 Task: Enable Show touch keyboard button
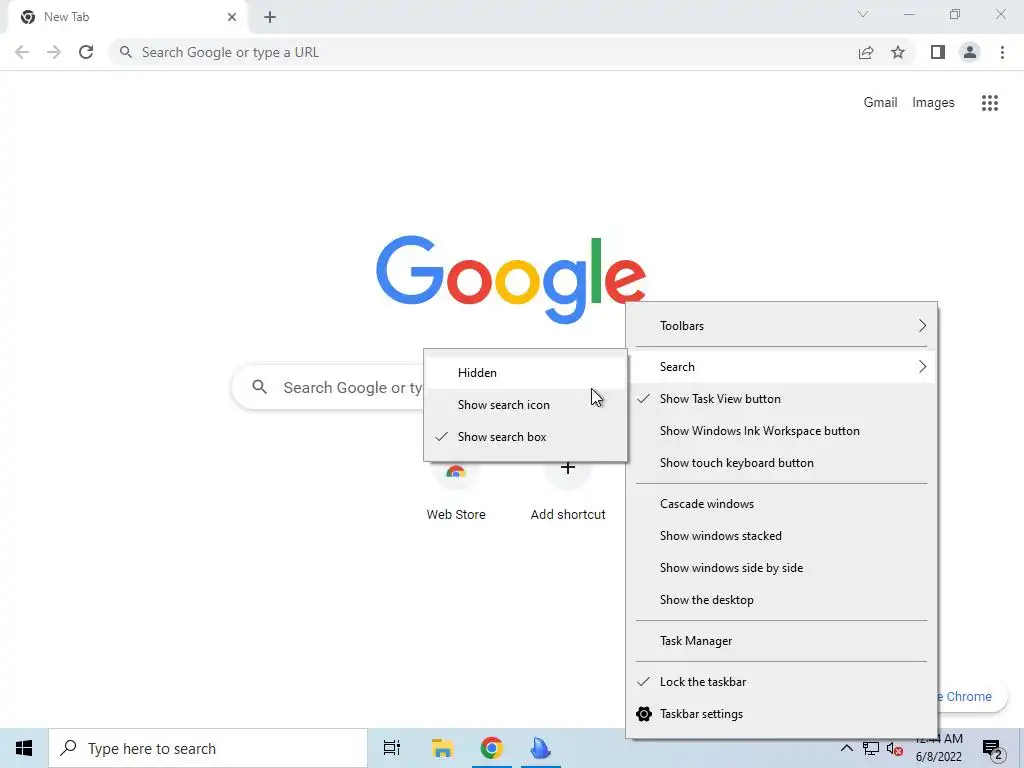tap(782, 463)
